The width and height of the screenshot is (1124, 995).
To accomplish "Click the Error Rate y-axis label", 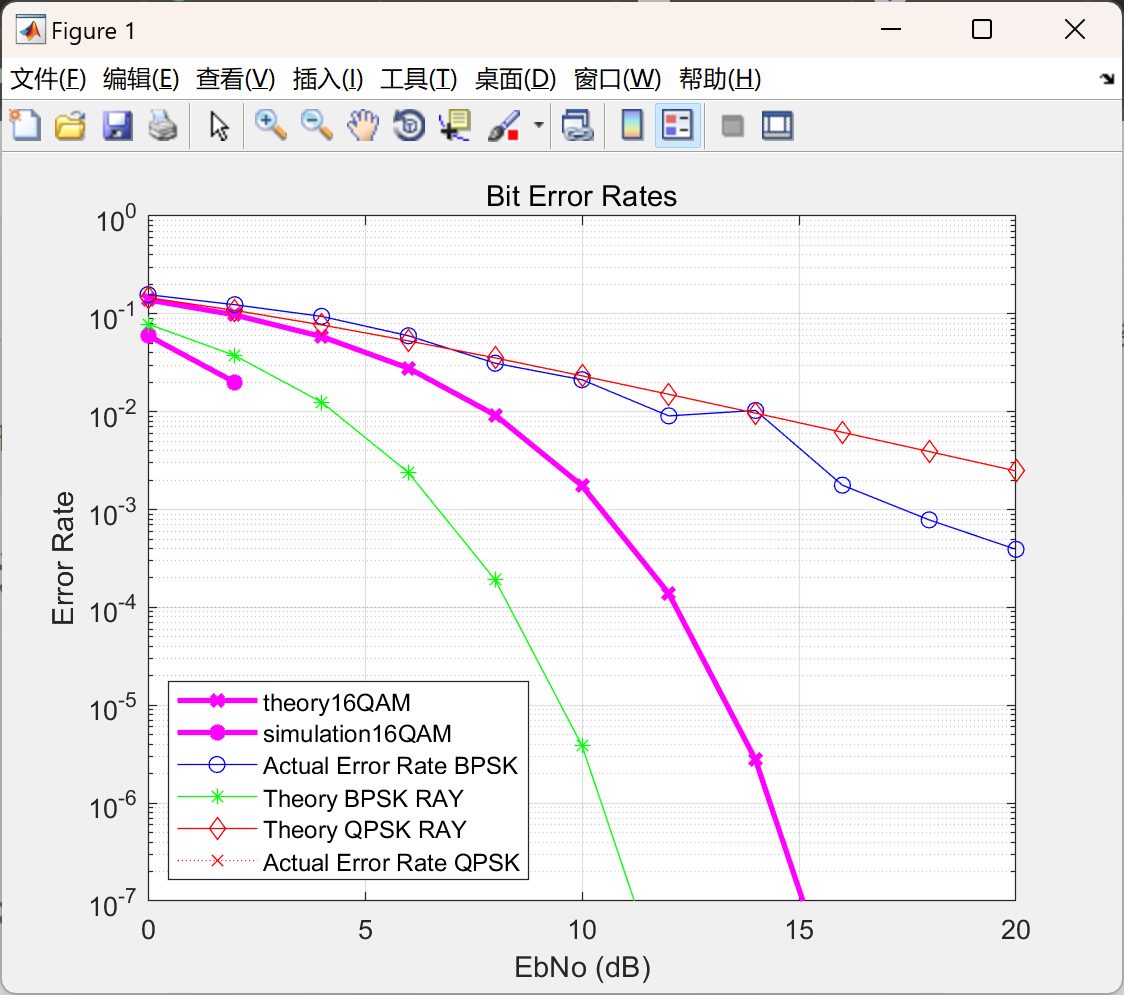I will click(x=63, y=558).
